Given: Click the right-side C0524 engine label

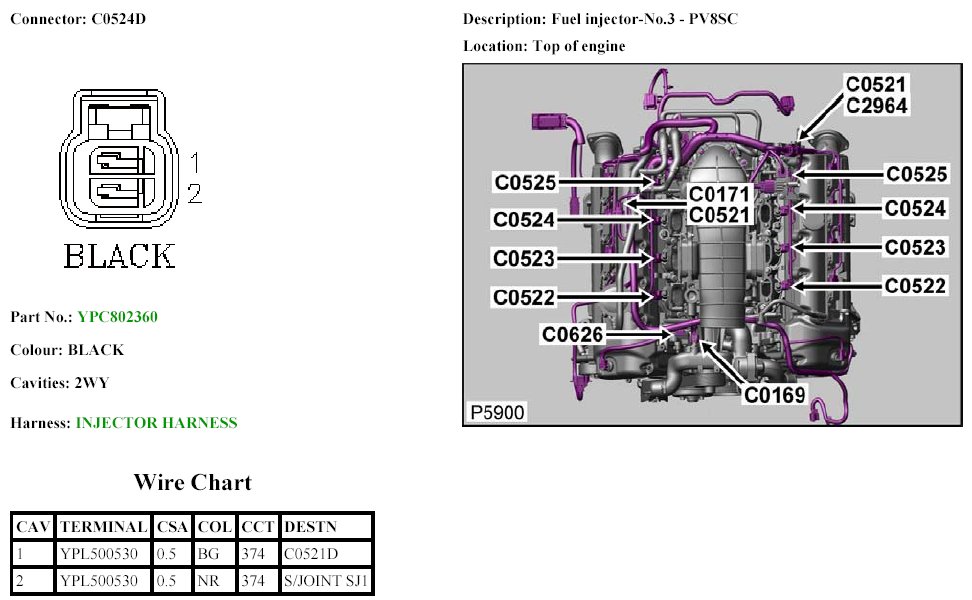Looking at the screenshot, I should coord(916,208).
